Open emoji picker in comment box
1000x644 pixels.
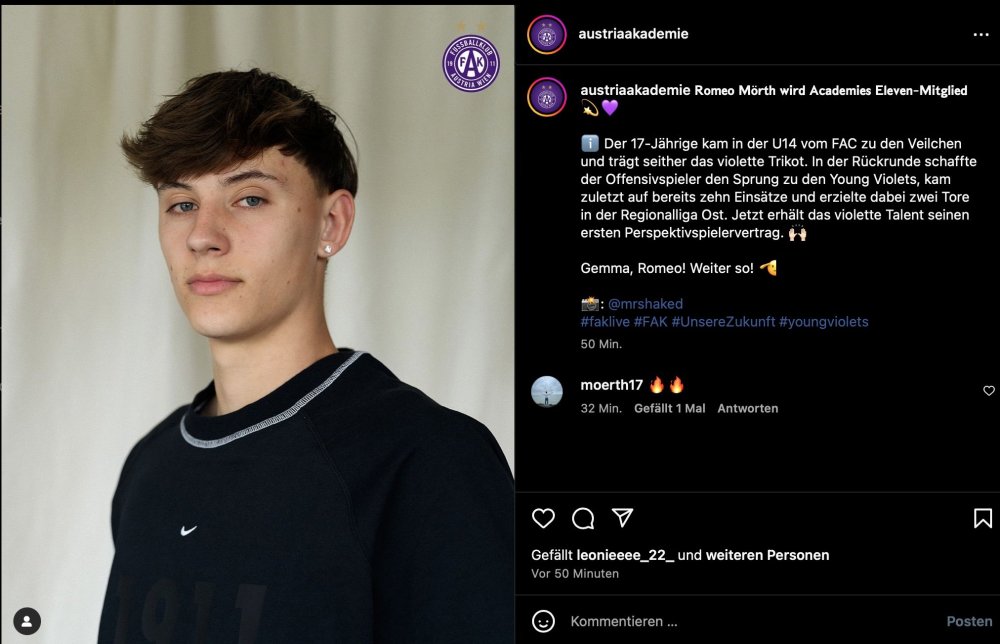543,621
